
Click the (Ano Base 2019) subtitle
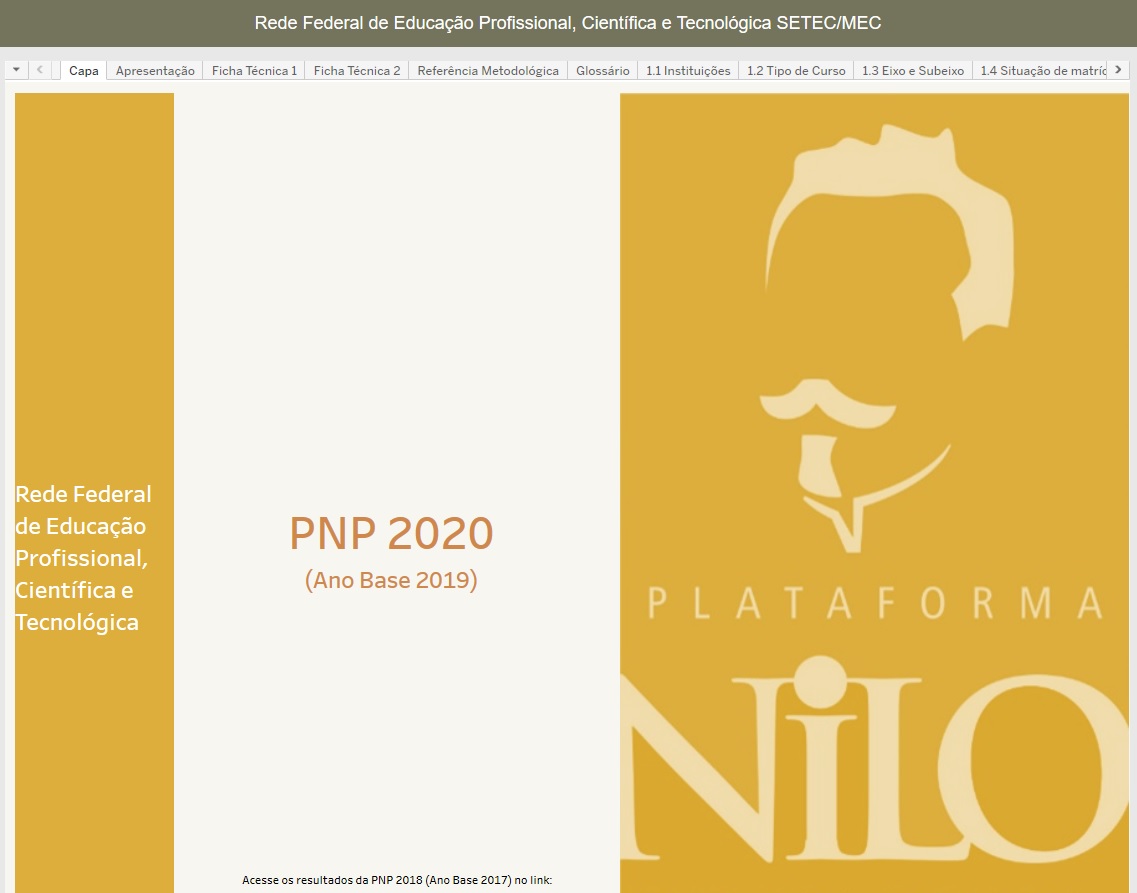(391, 580)
